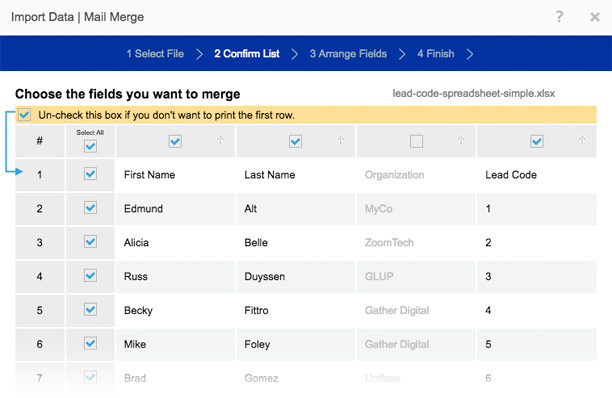Uncheck row 6 checkbox for Mike

coord(90,343)
